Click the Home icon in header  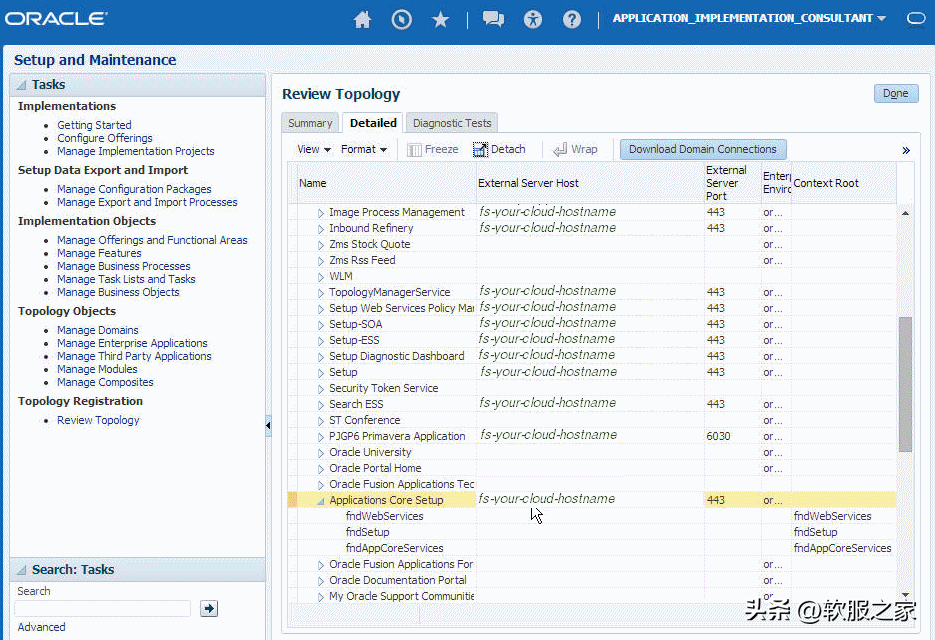(x=362, y=20)
